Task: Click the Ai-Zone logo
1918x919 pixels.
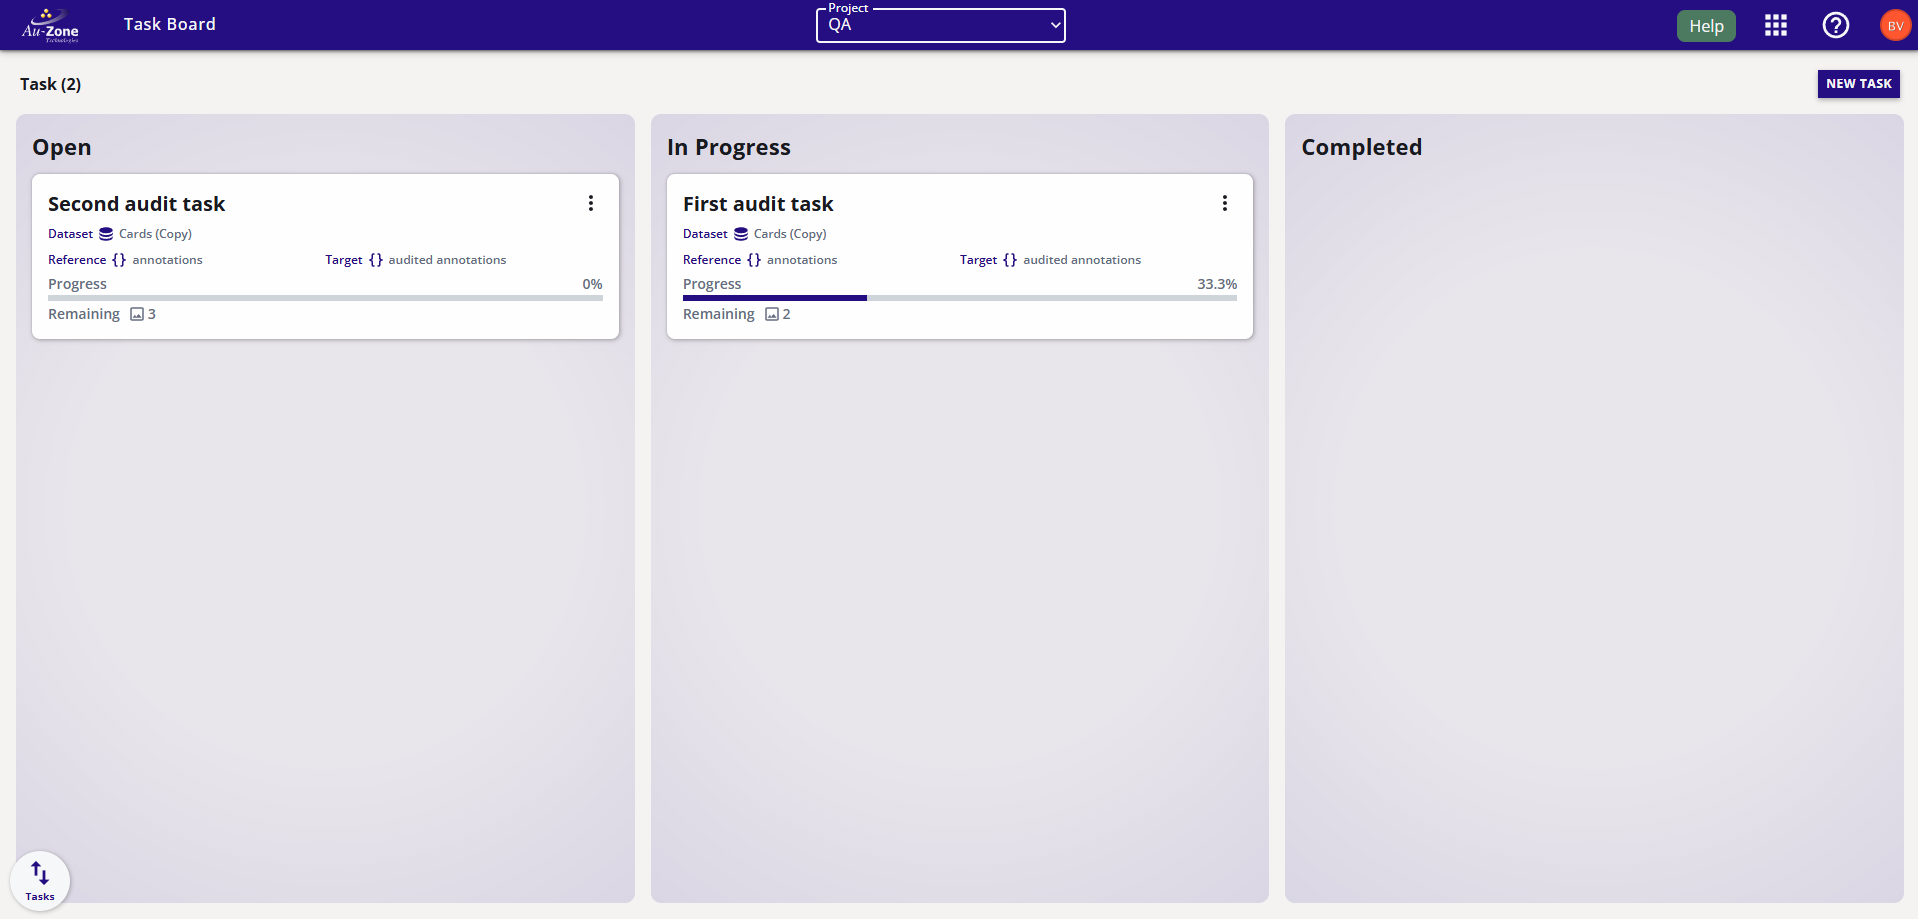Action: coord(48,24)
